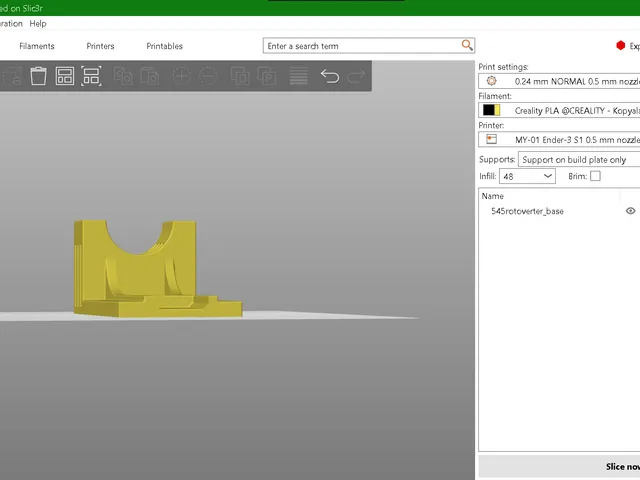Screen dimensions: 640x480
Task: Switch to the Printers tab
Action: click(x=100, y=46)
